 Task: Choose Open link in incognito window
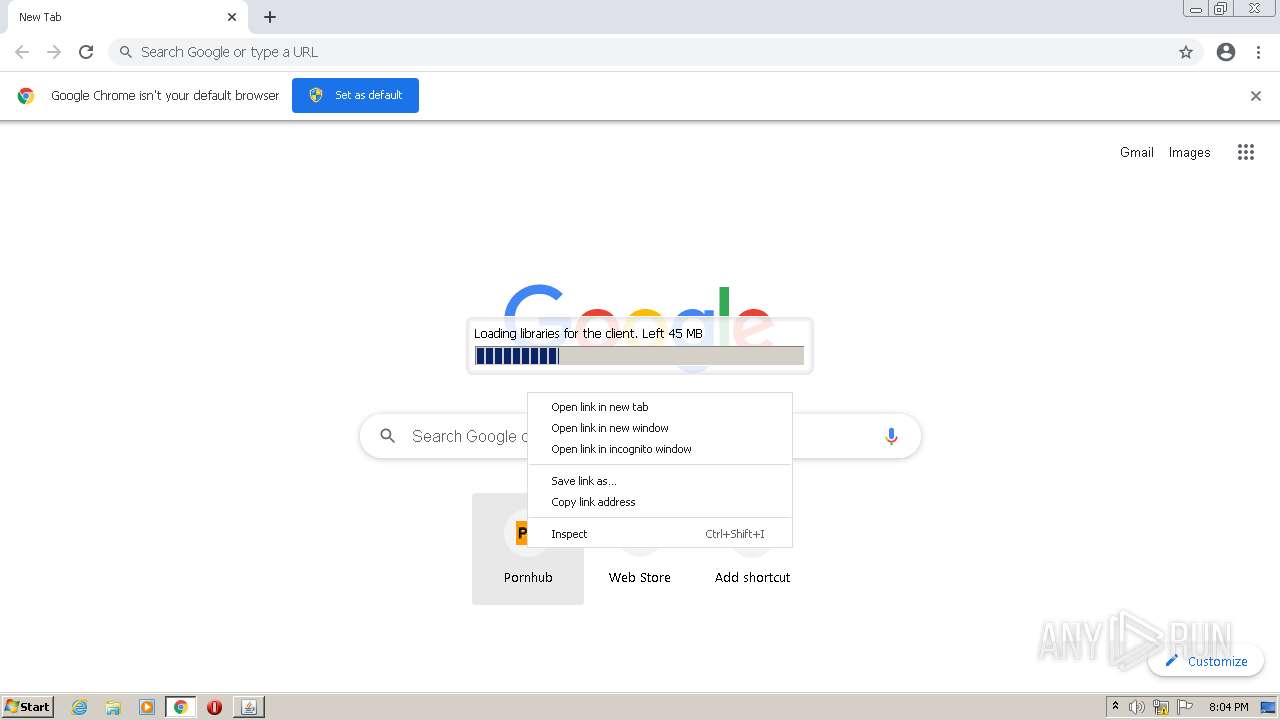660,449
